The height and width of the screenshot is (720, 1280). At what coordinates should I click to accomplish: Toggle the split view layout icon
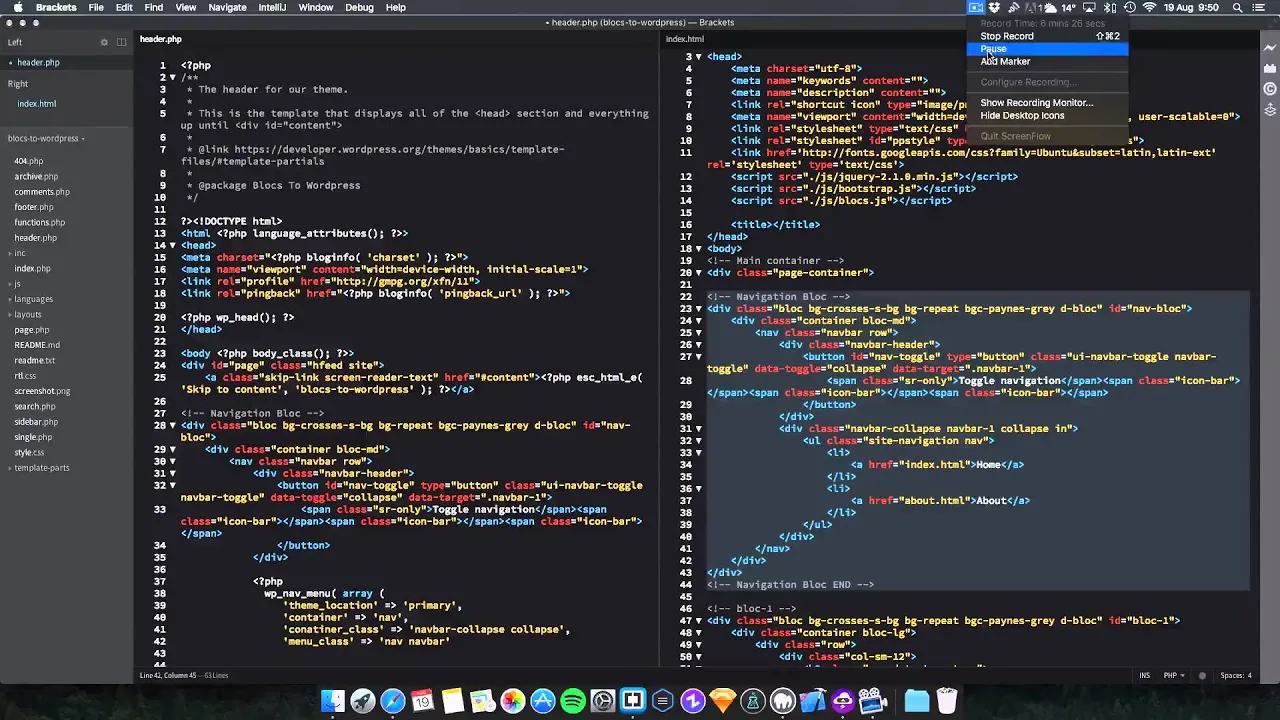click(121, 42)
